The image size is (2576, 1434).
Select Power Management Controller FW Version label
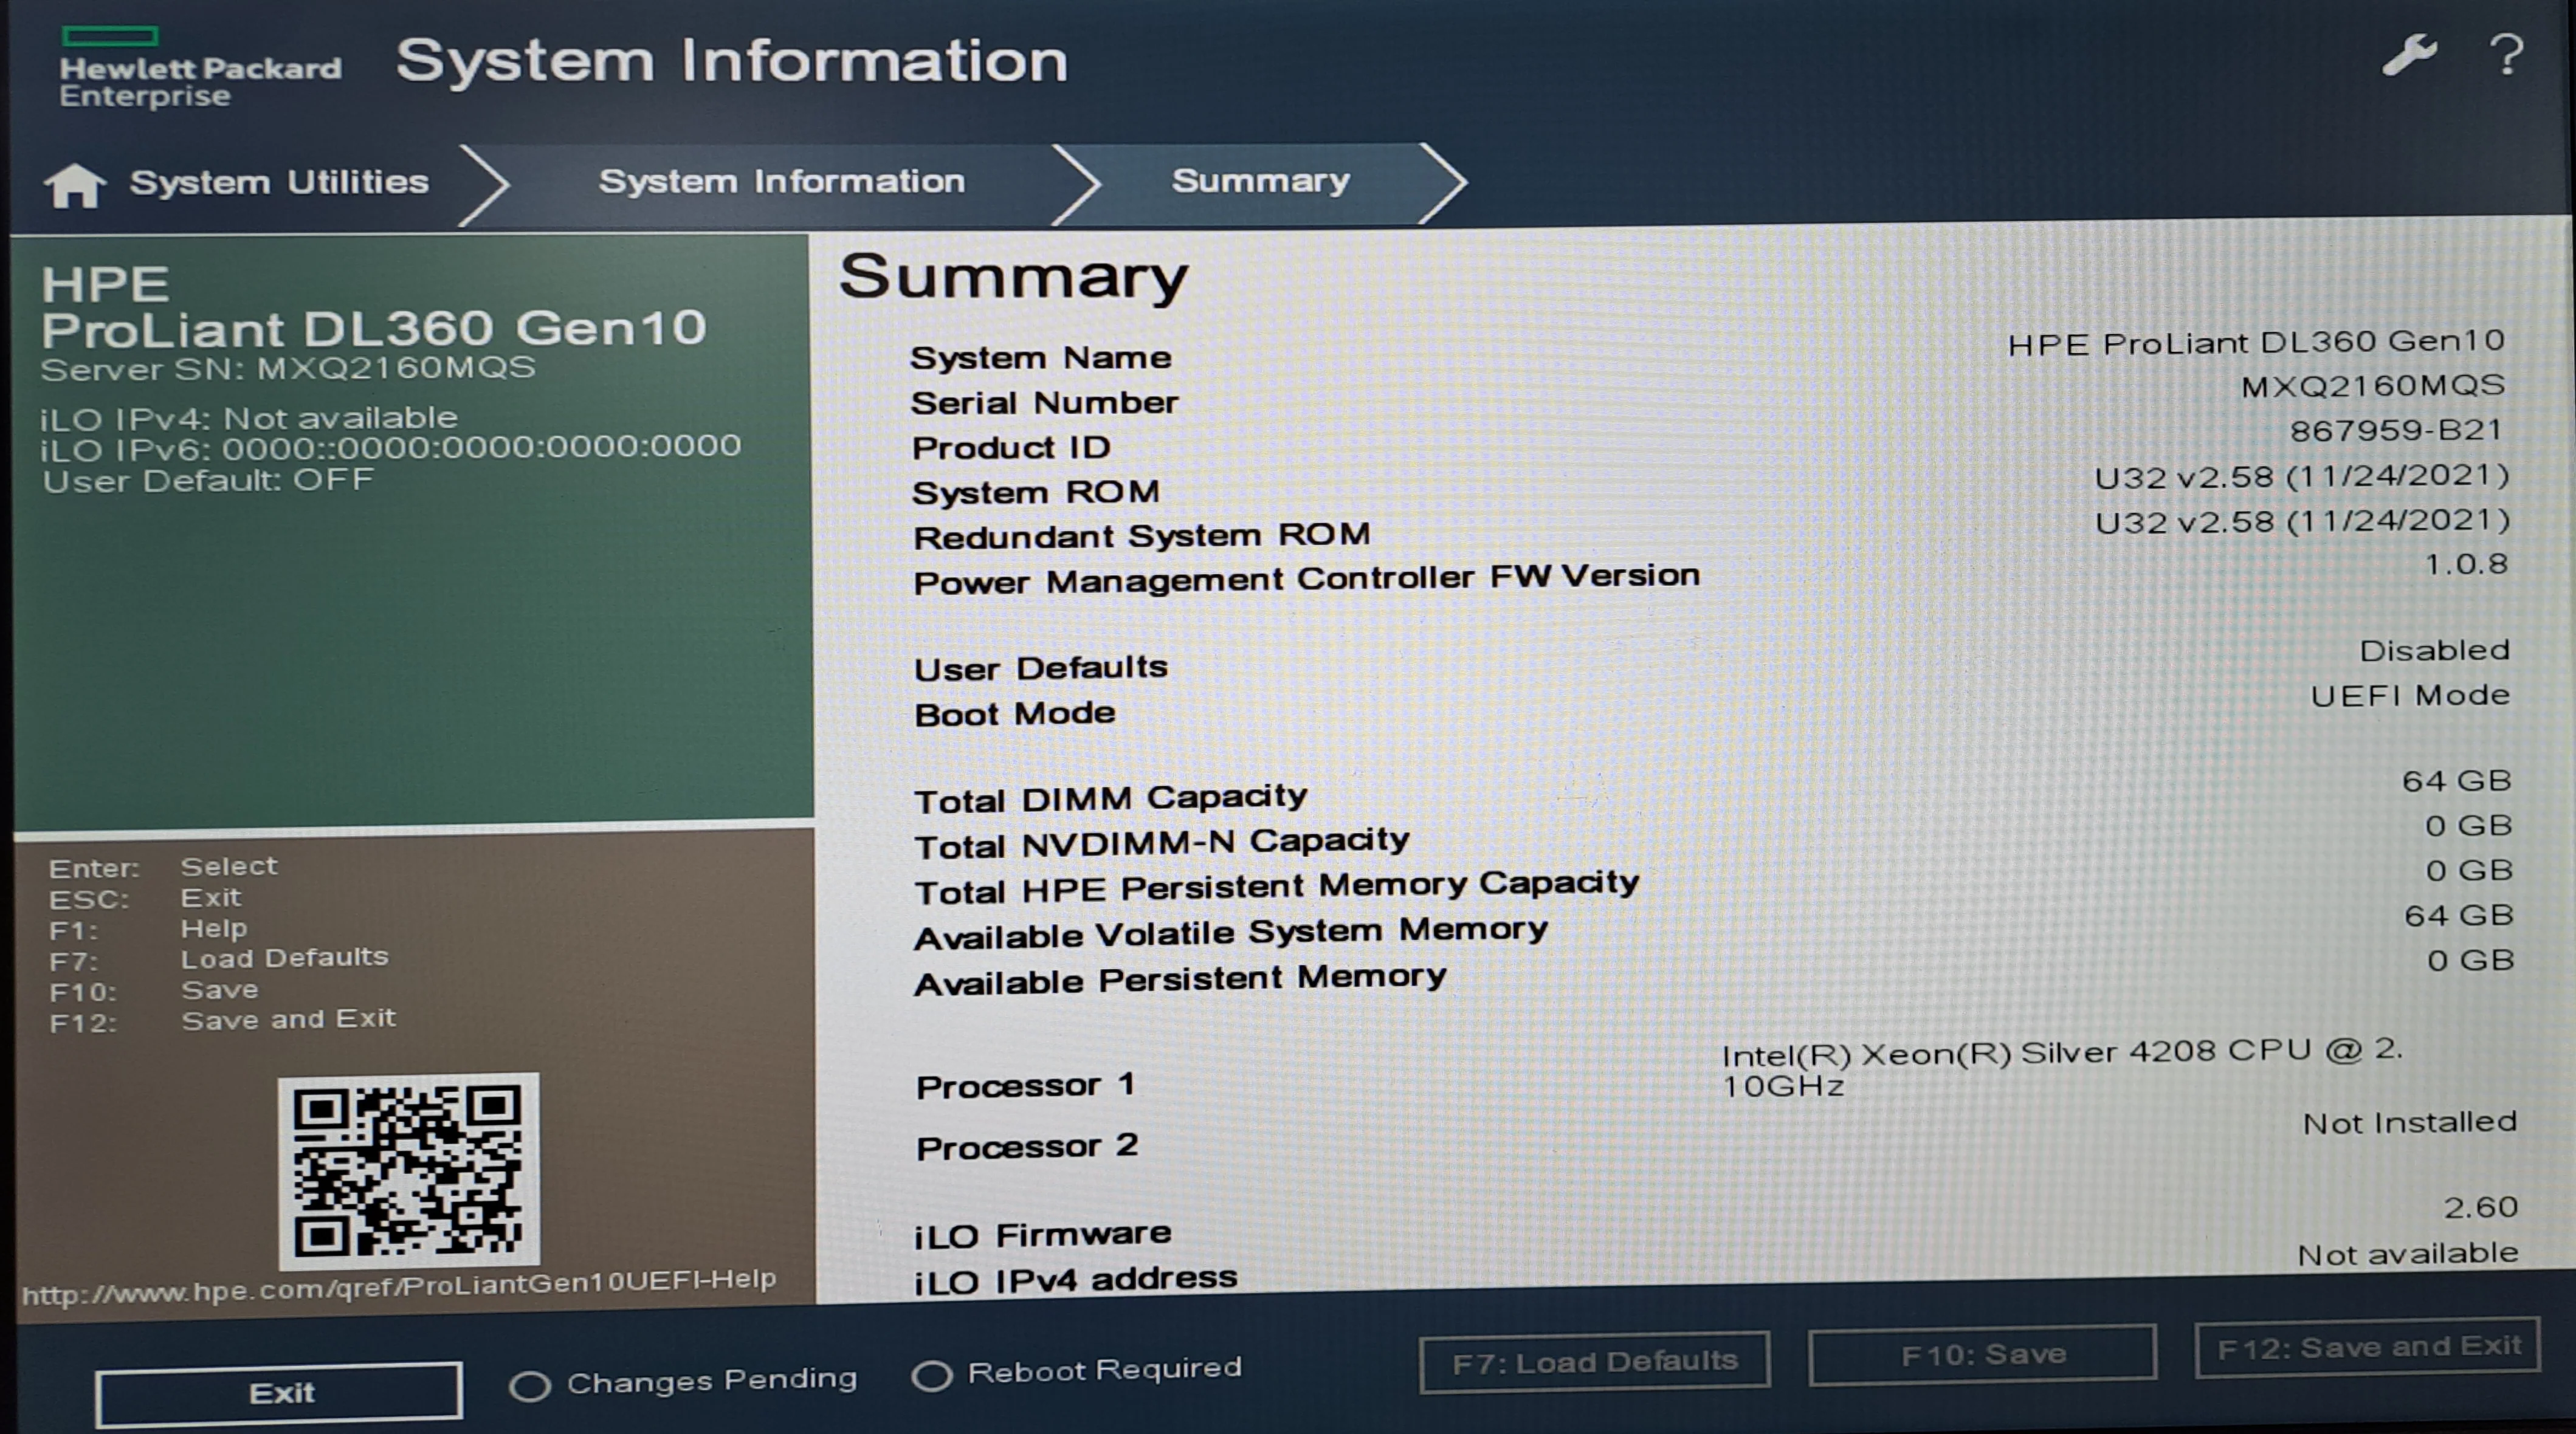(x=1306, y=579)
